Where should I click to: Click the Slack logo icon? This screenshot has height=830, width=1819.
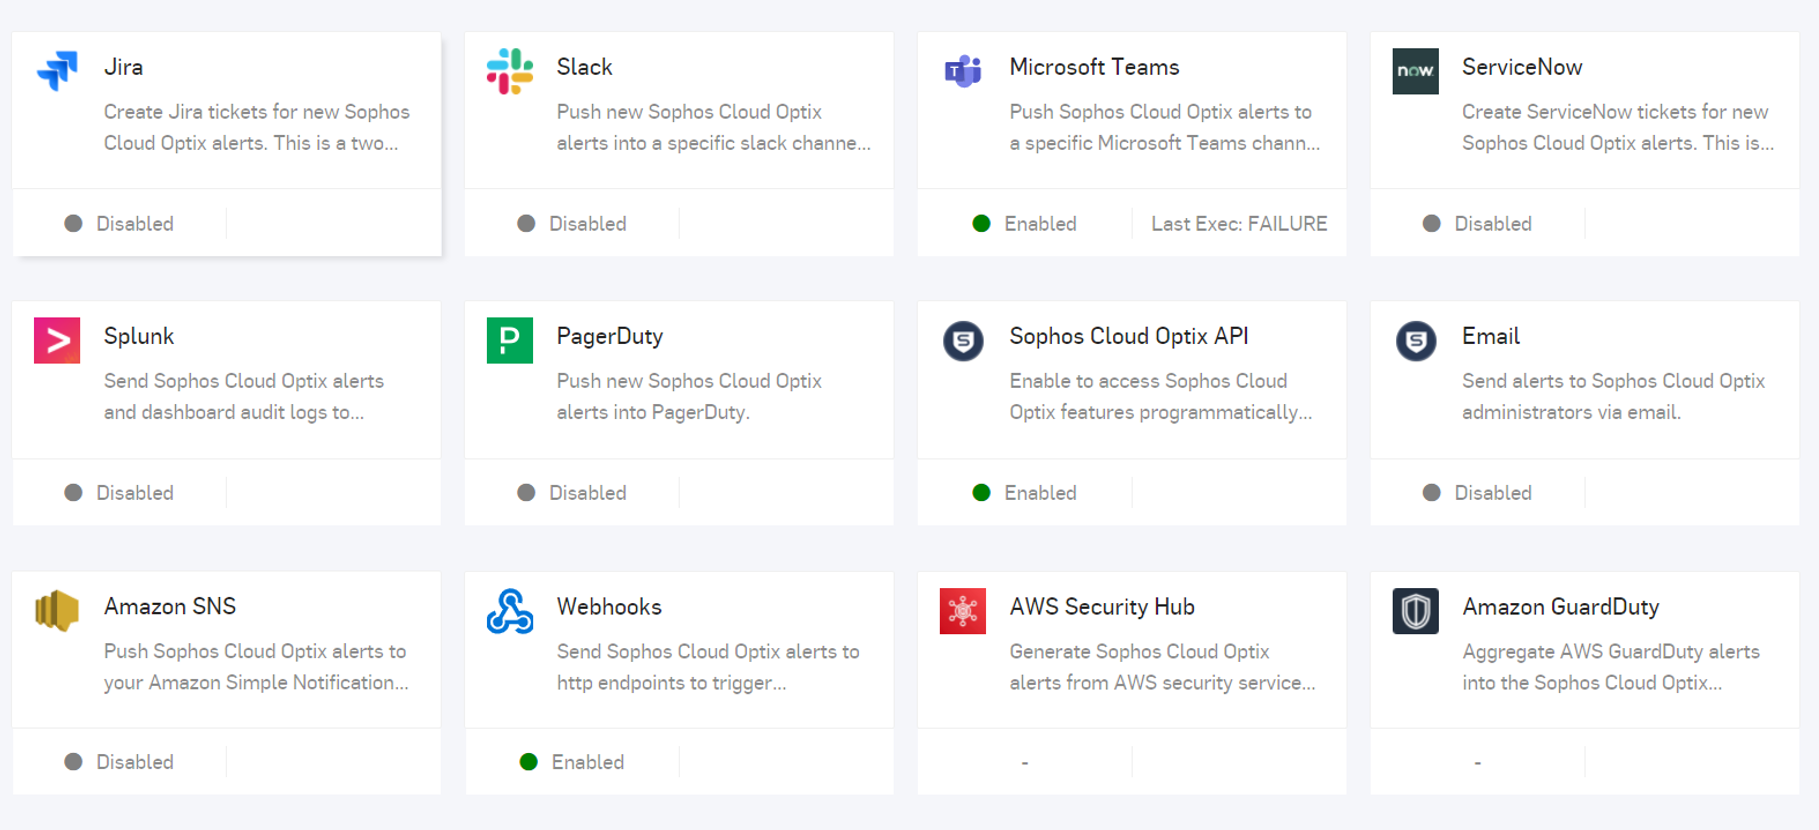pyautogui.click(x=510, y=71)
